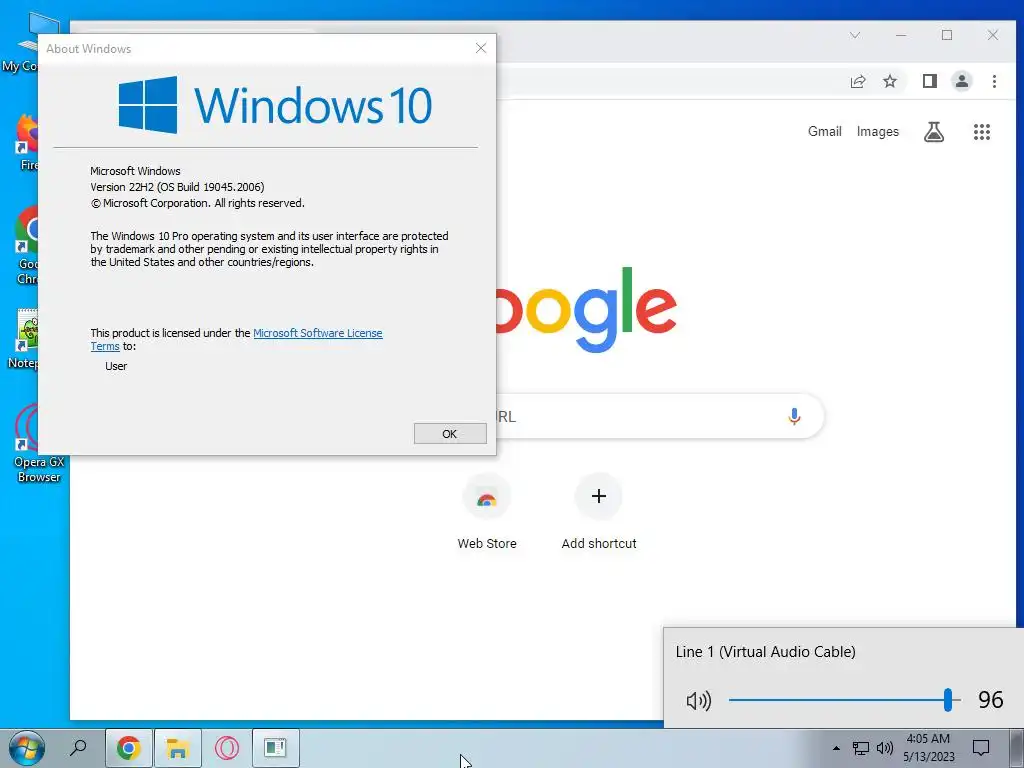Click the Show desktop strip at the taskbar end
This screenshot has height=768, width=1024.
pos(1016,748)
